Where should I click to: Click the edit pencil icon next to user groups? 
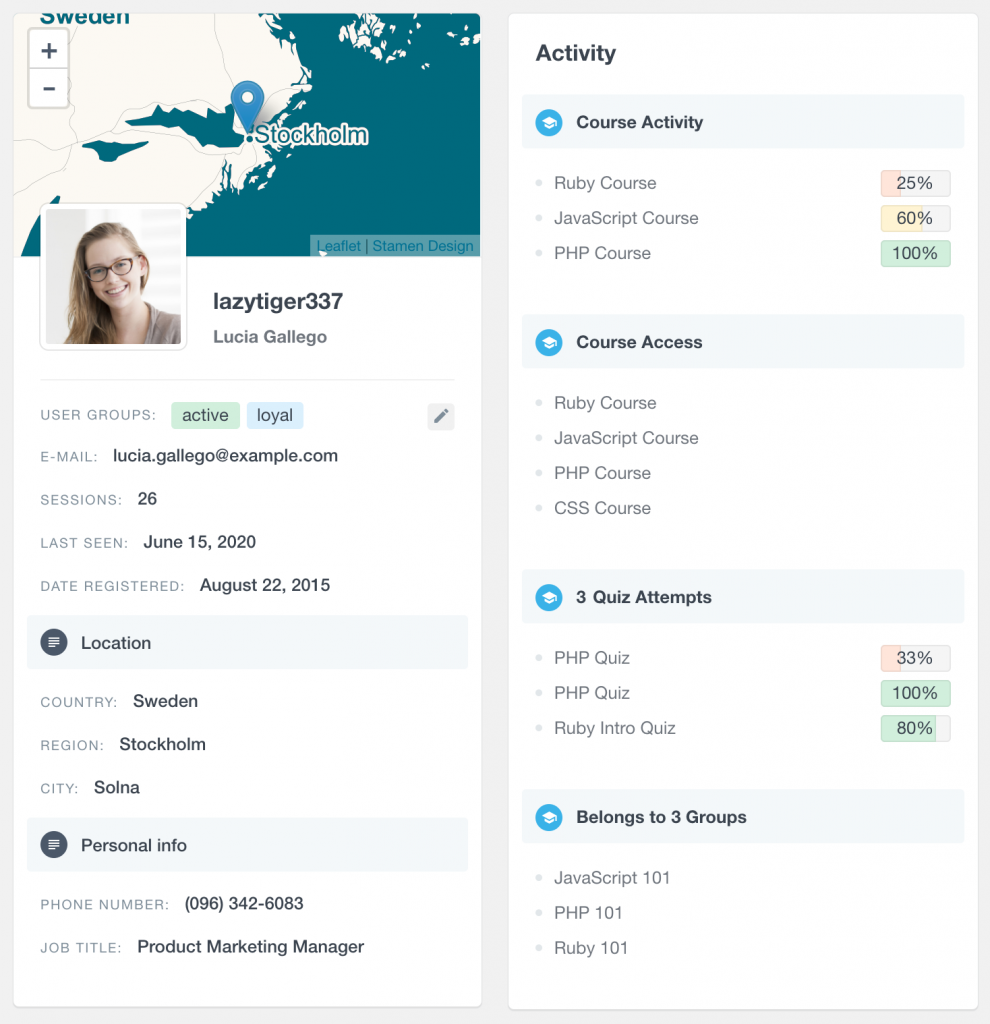tap(441, 416)
